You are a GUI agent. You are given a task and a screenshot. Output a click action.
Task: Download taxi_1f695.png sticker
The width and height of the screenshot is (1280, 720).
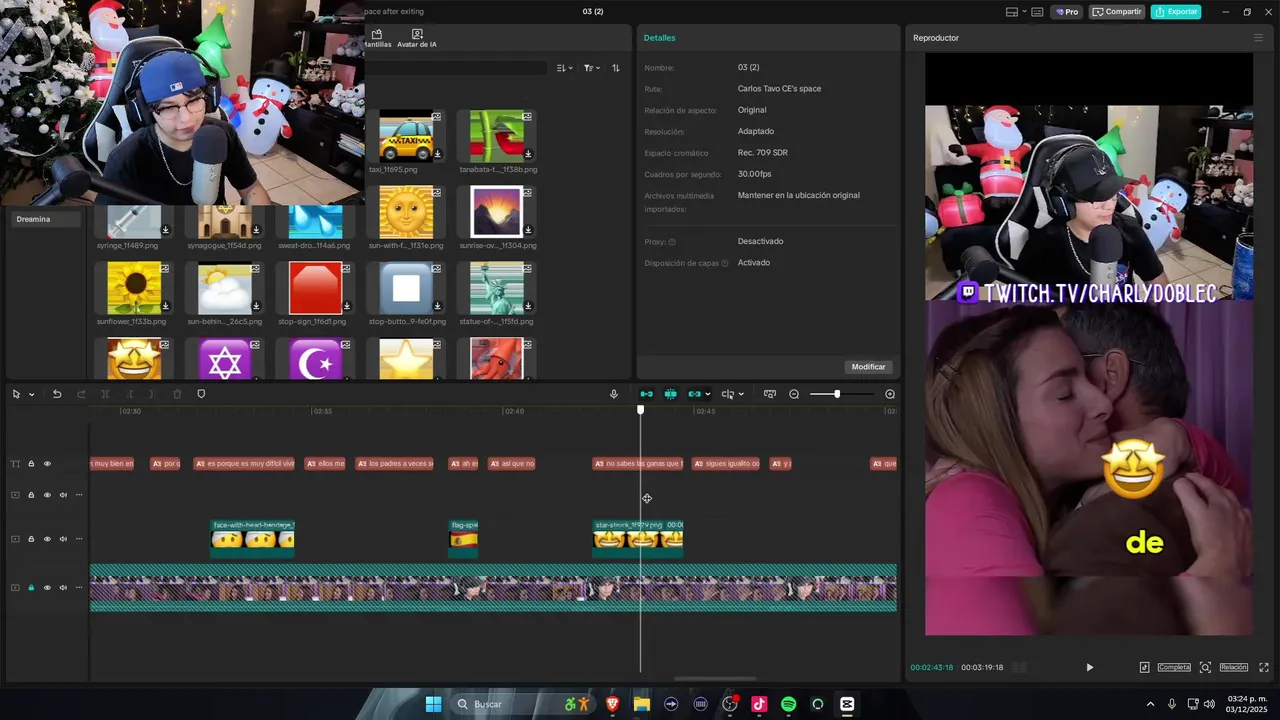[437, 154]
